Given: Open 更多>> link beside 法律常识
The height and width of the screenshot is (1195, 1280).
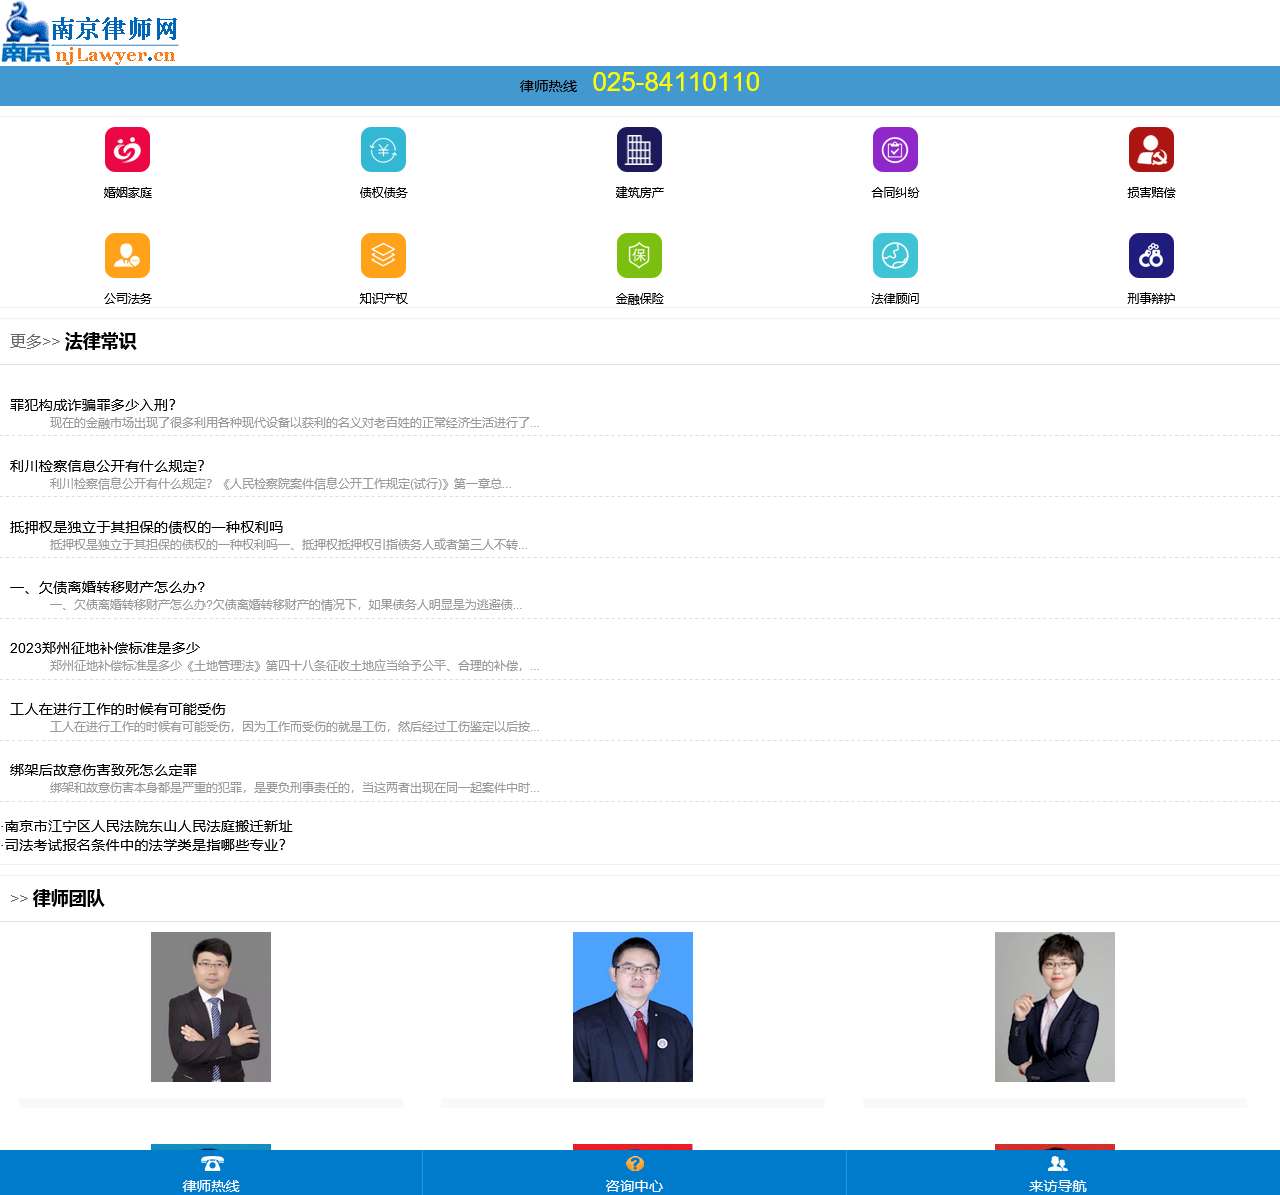Looking at the screenshot, I should (35, 342).
